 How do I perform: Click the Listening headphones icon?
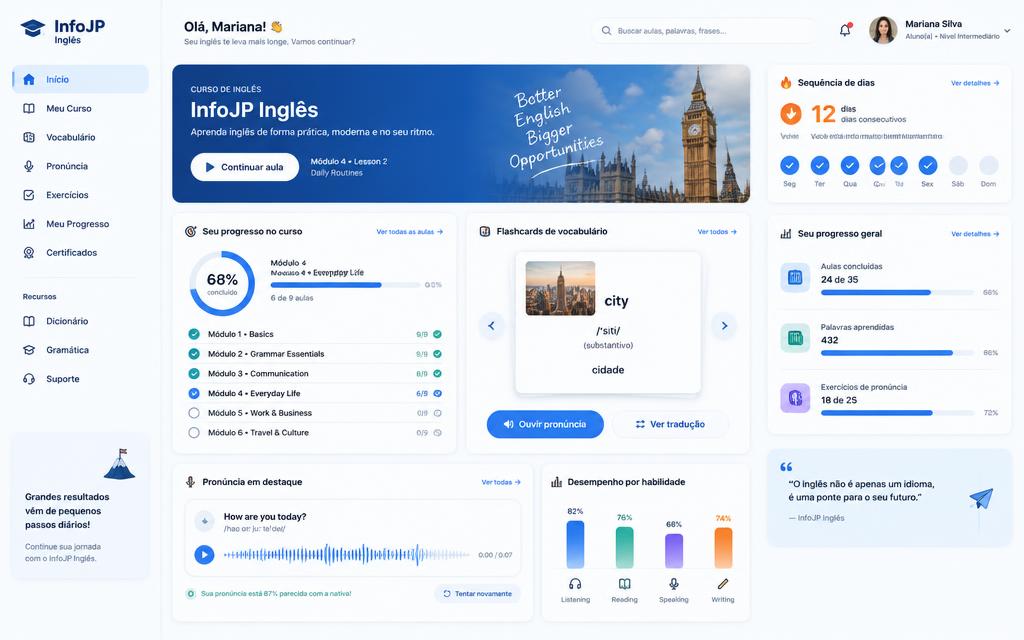click(x=575, y=584)
